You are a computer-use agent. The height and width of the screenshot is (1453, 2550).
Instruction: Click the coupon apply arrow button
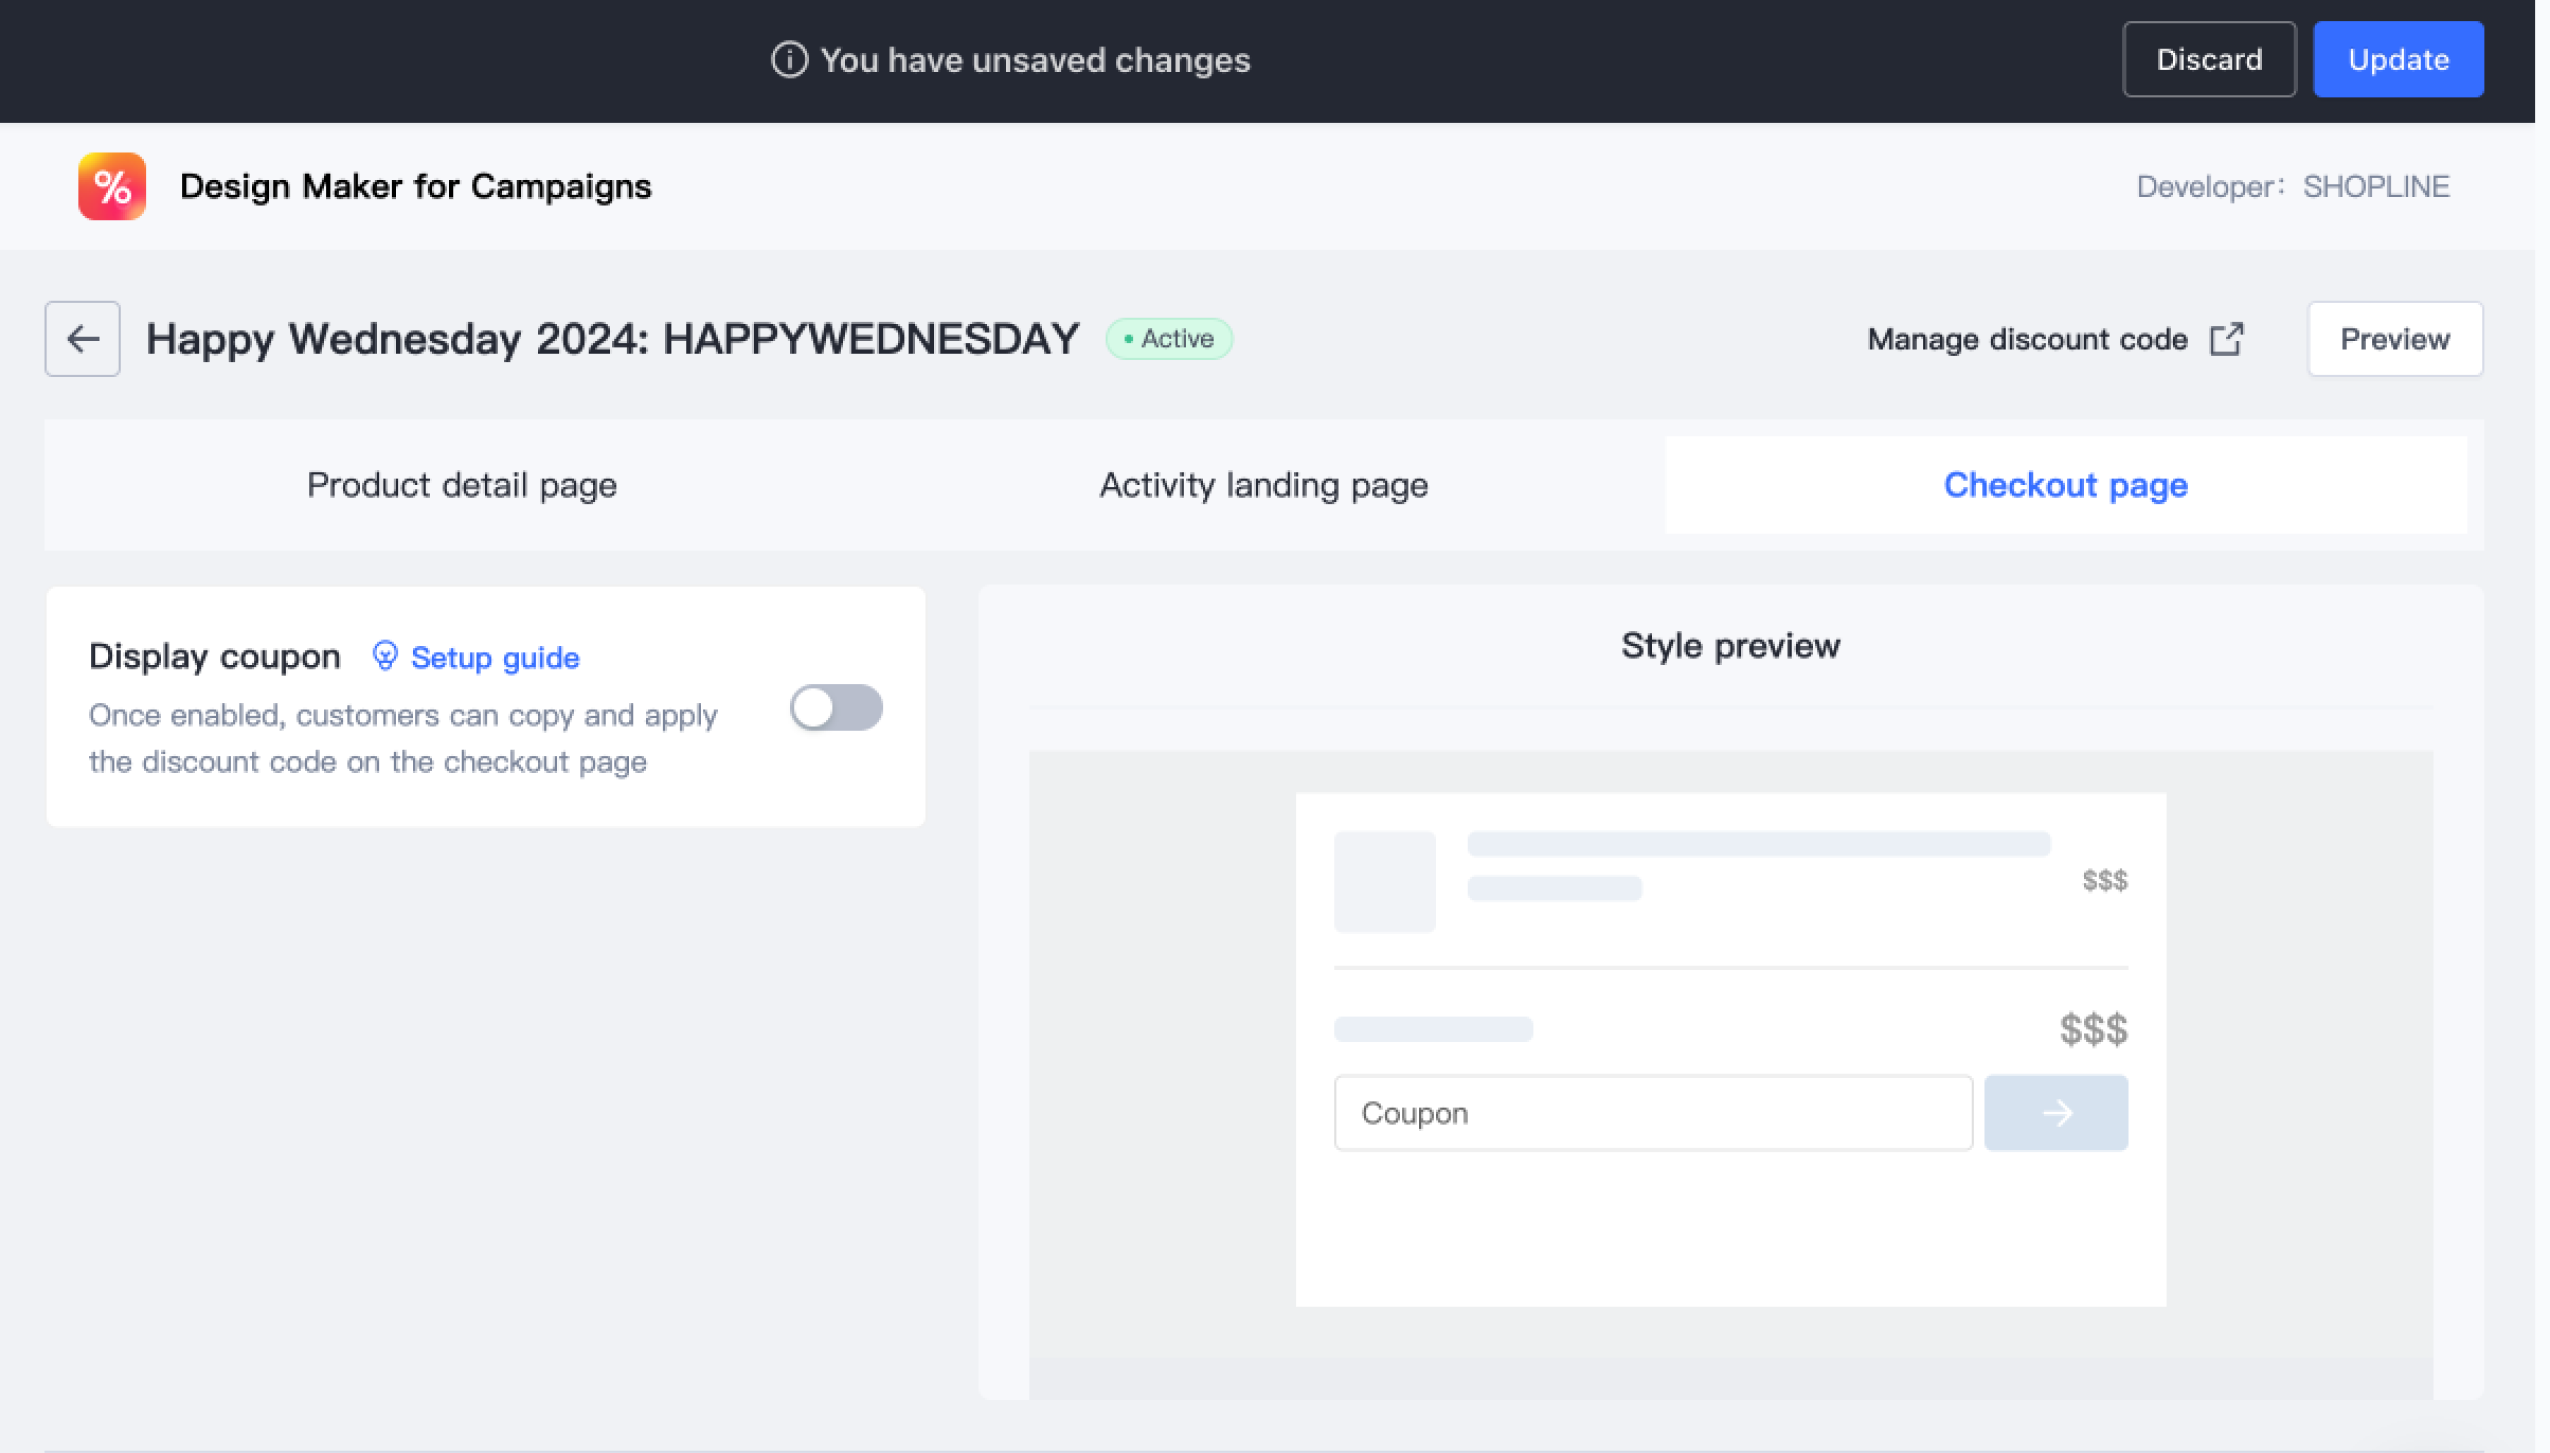[2056, 1113]
